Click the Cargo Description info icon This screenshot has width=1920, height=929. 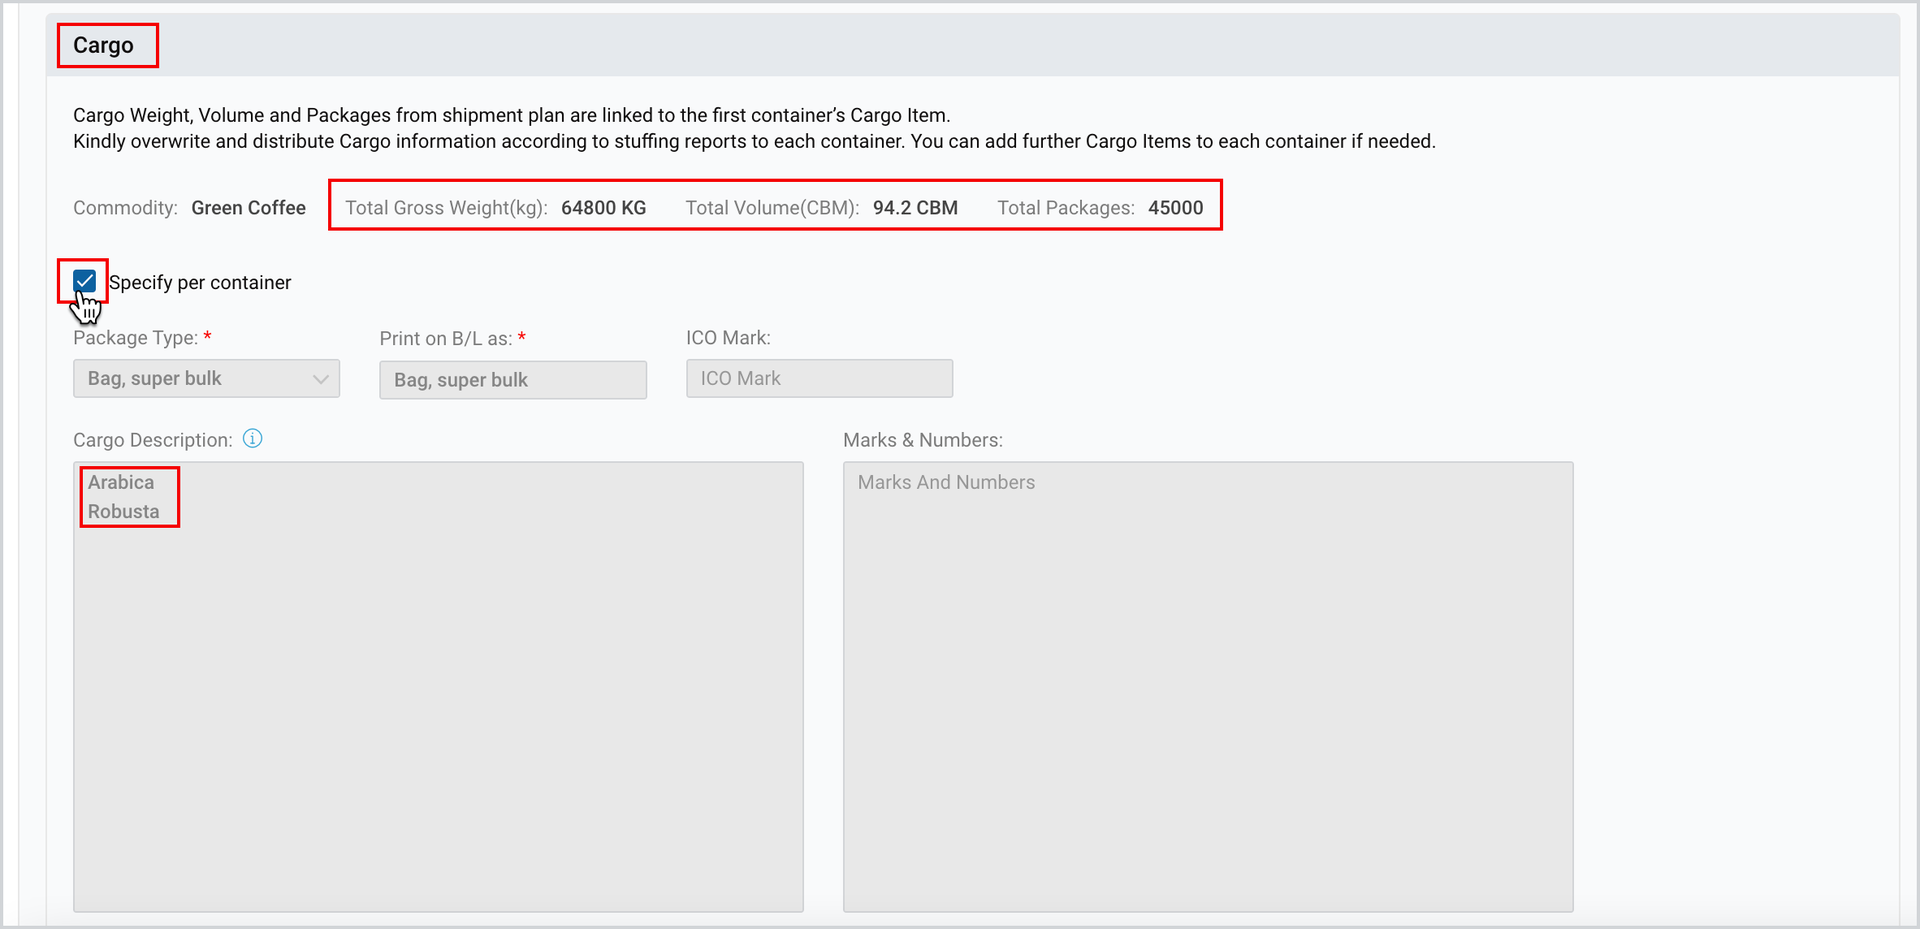tap(253, 439)
